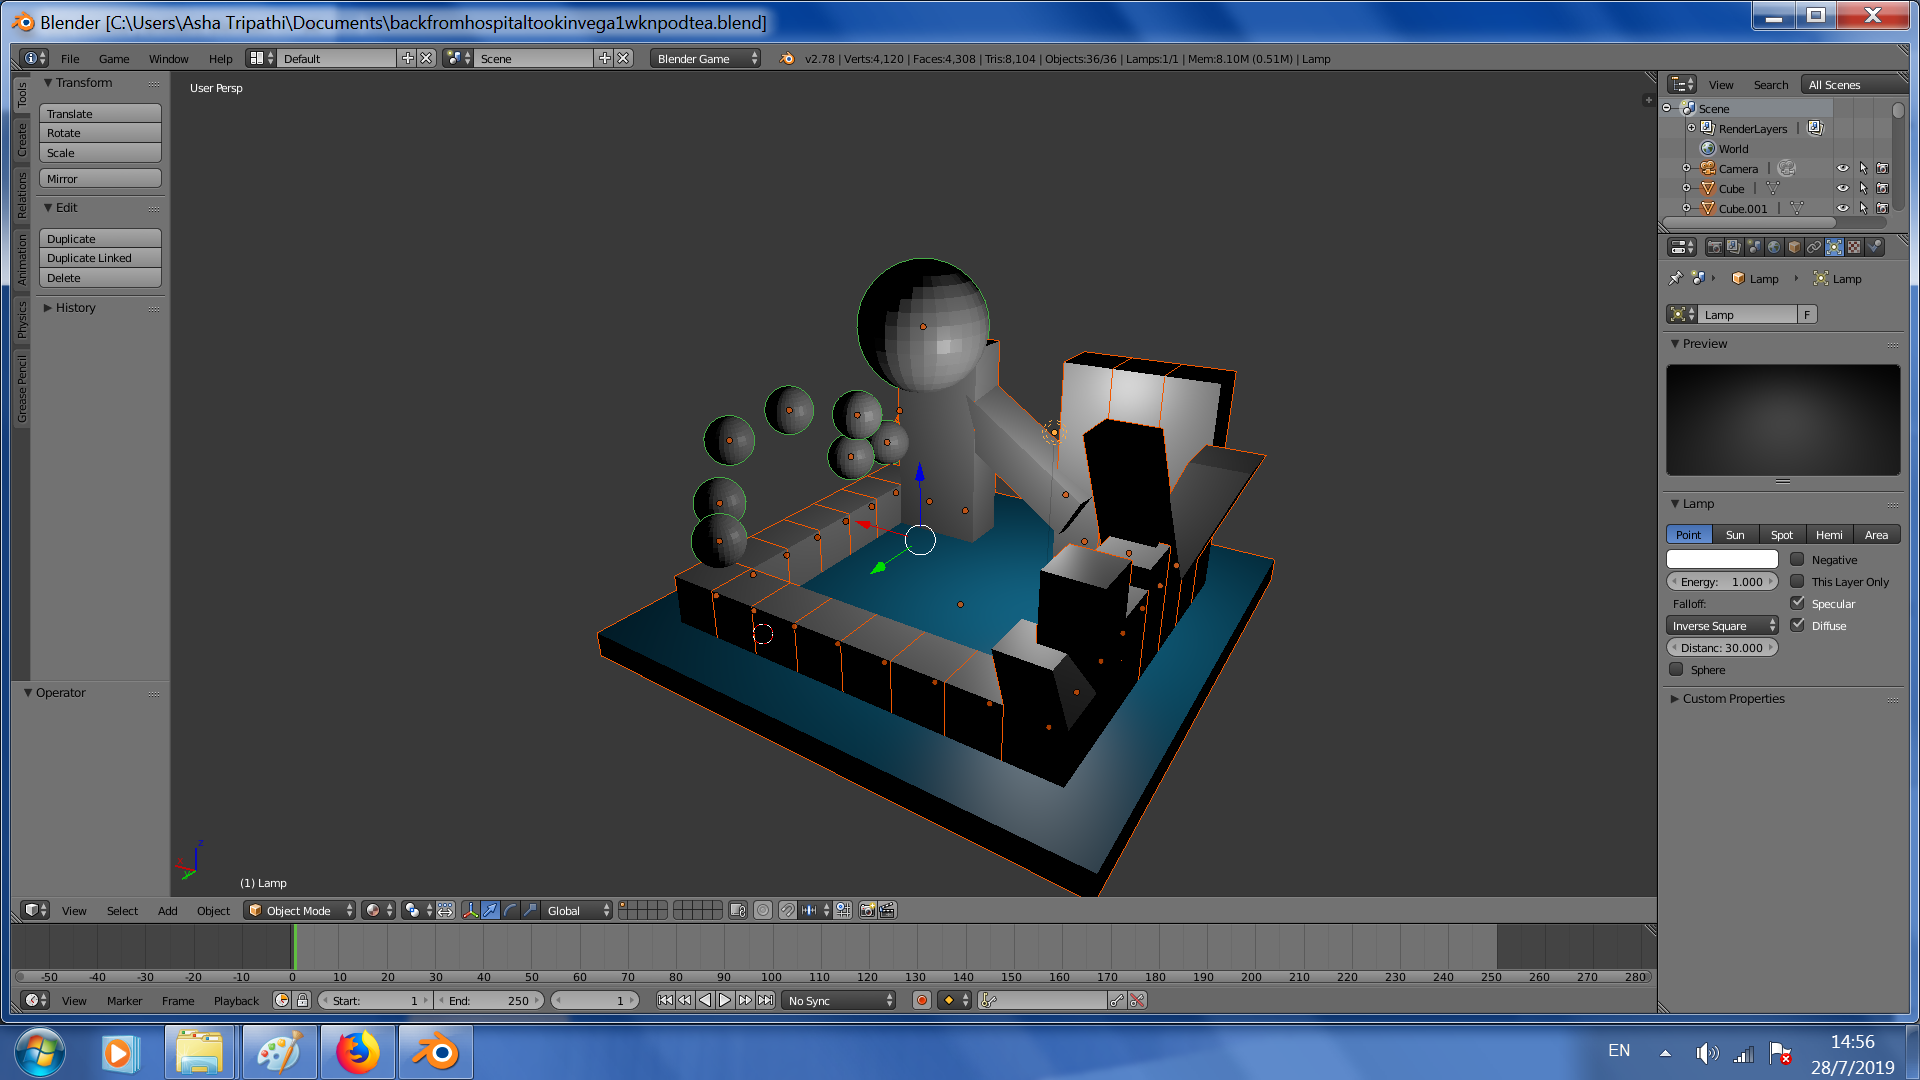This screenshot has height=1080, width=1920.
Task: Open the Render properties camera tab
Action: [x=1714, y=247]
